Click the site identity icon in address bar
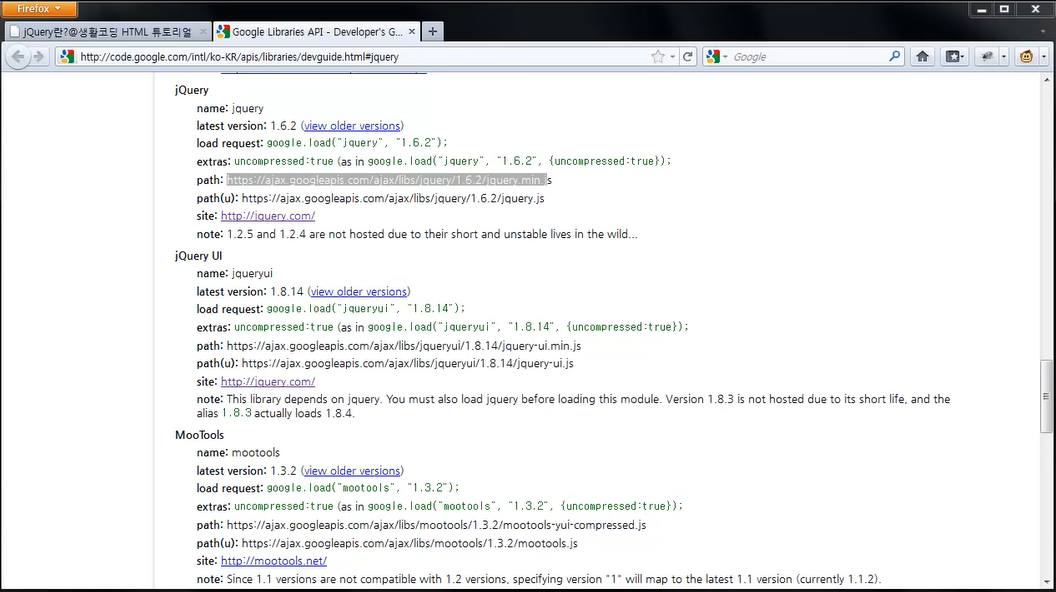Screen dimensions: 1056x592 pos(66,57)
